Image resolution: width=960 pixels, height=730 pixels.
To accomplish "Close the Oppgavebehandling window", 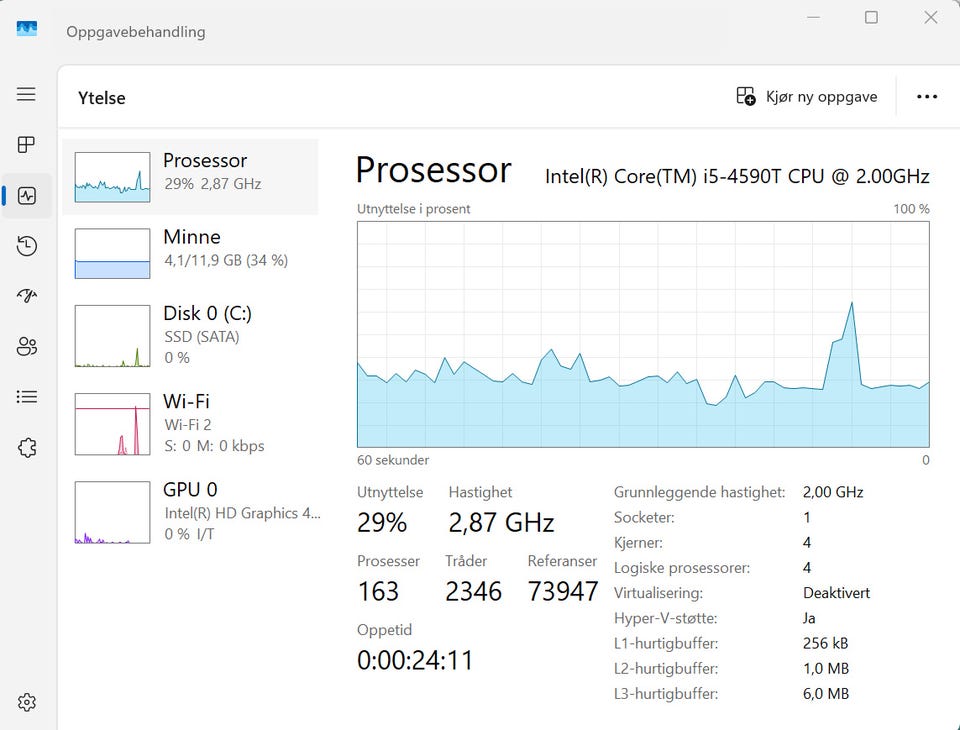I will pos(931,17).
